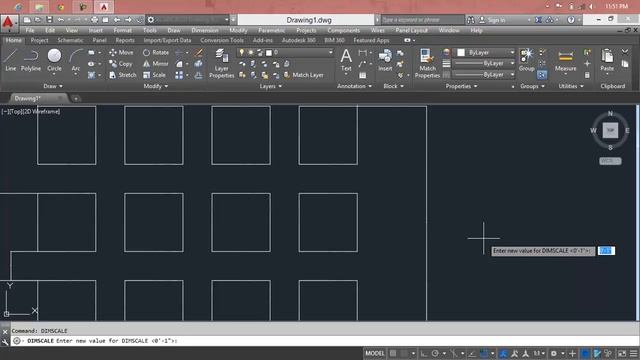Expand the Annotation panel
This screenshot has height=360, width=640.
354,86
